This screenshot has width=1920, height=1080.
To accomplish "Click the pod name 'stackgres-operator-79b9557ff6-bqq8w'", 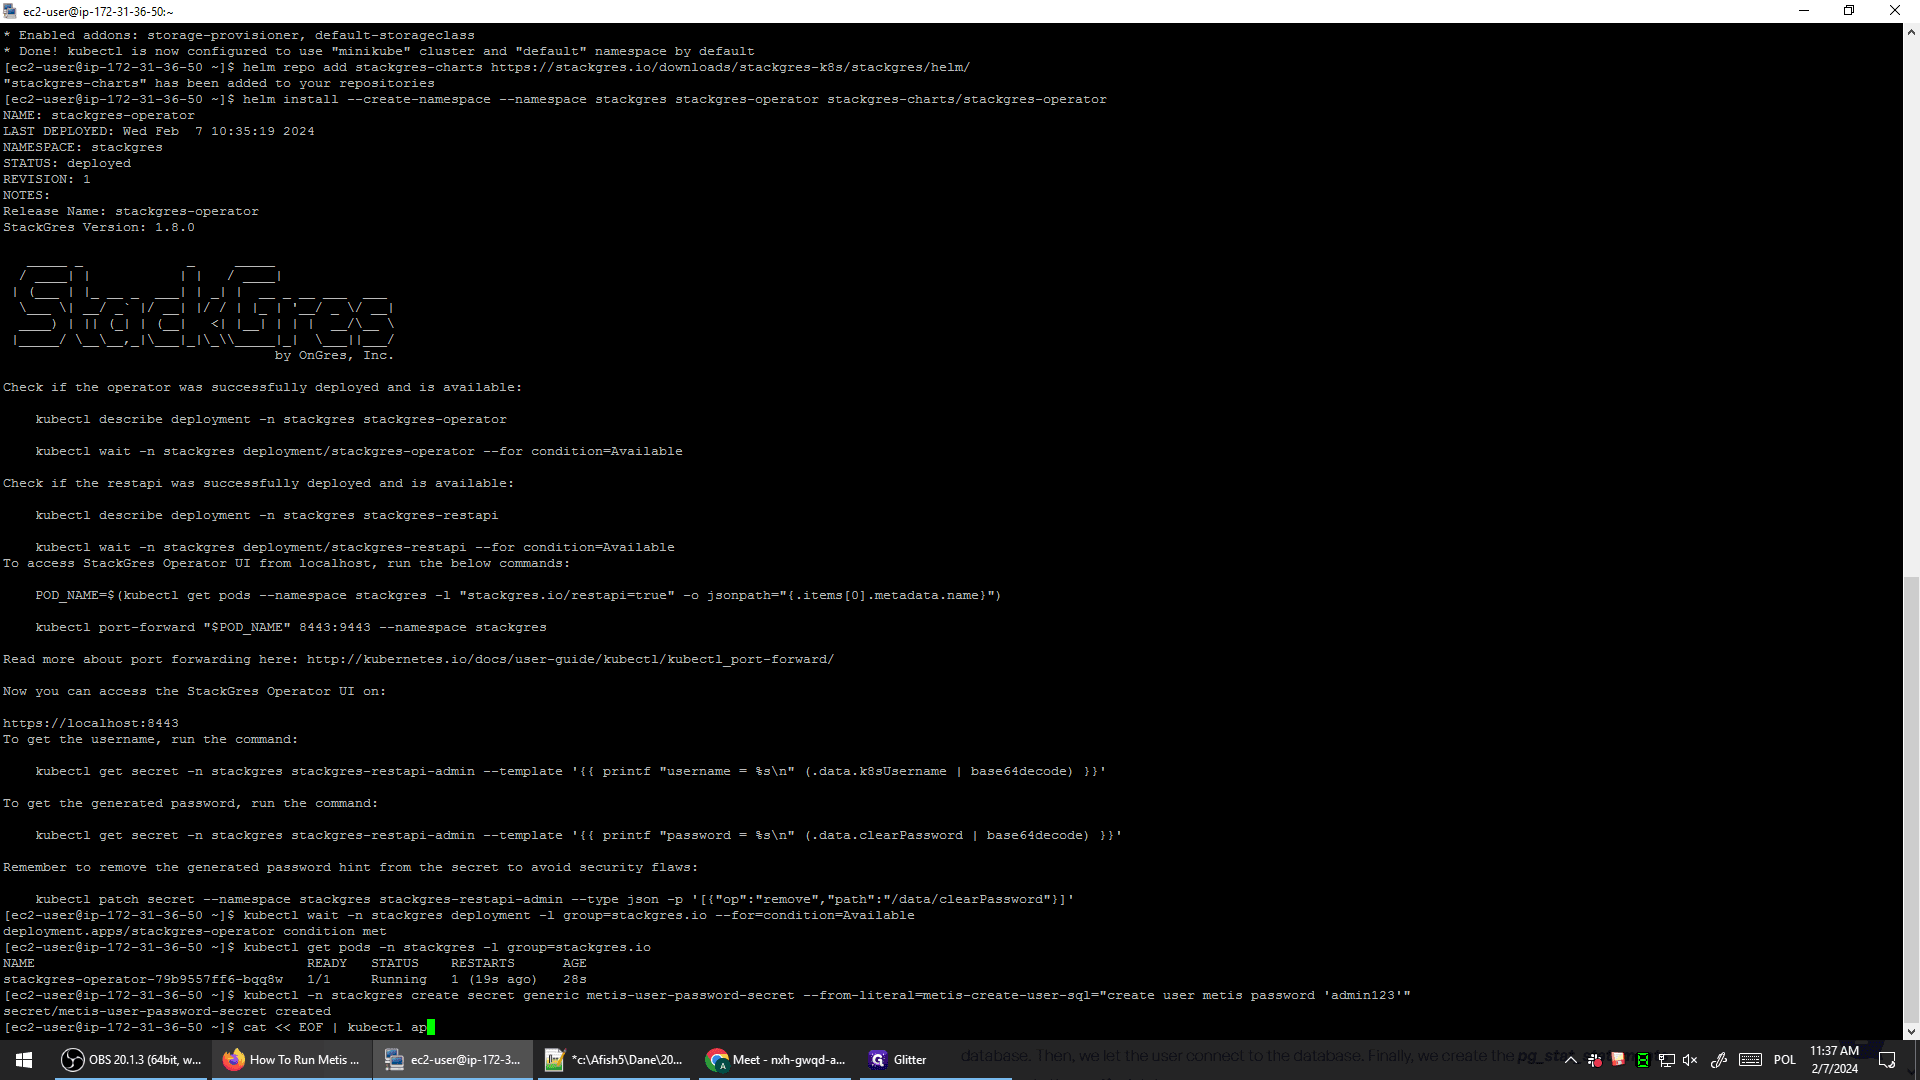I will point(143,979).
